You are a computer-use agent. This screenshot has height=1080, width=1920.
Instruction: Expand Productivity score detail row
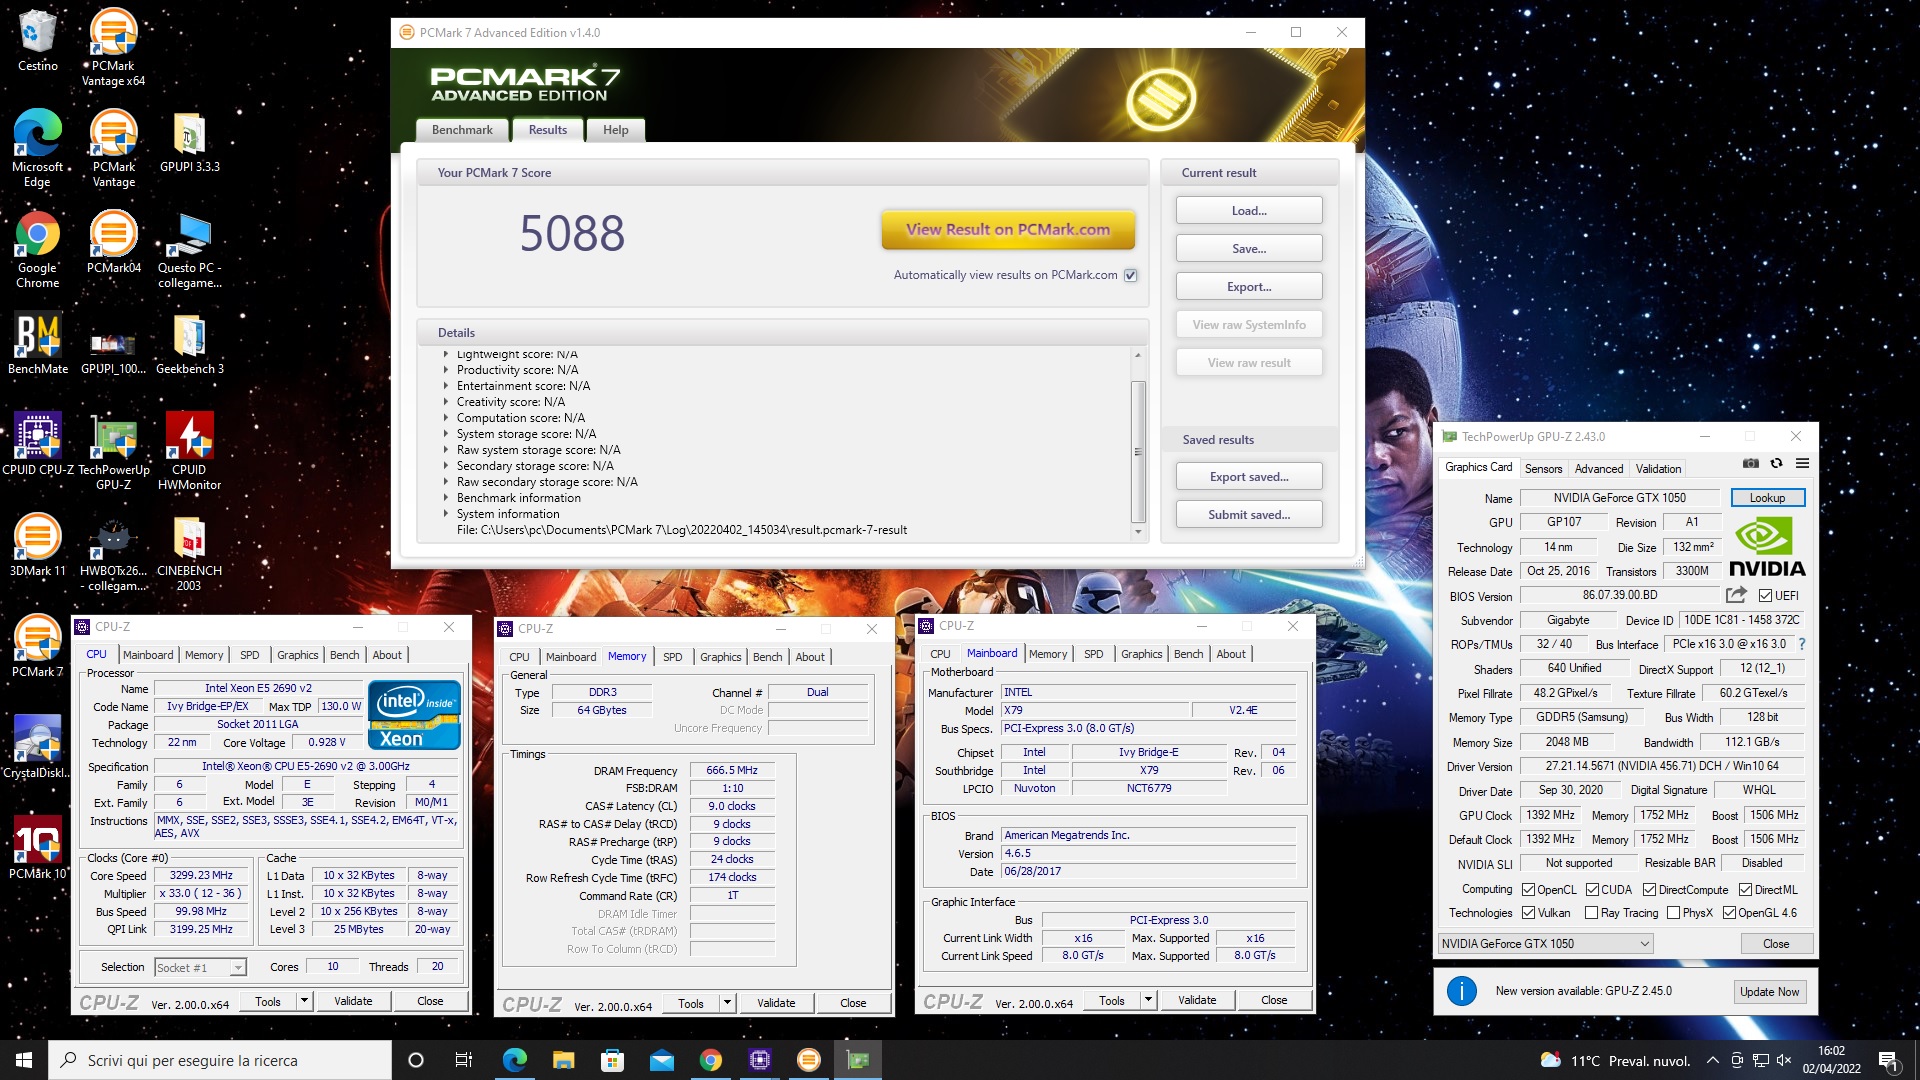[x=446, y=370]
